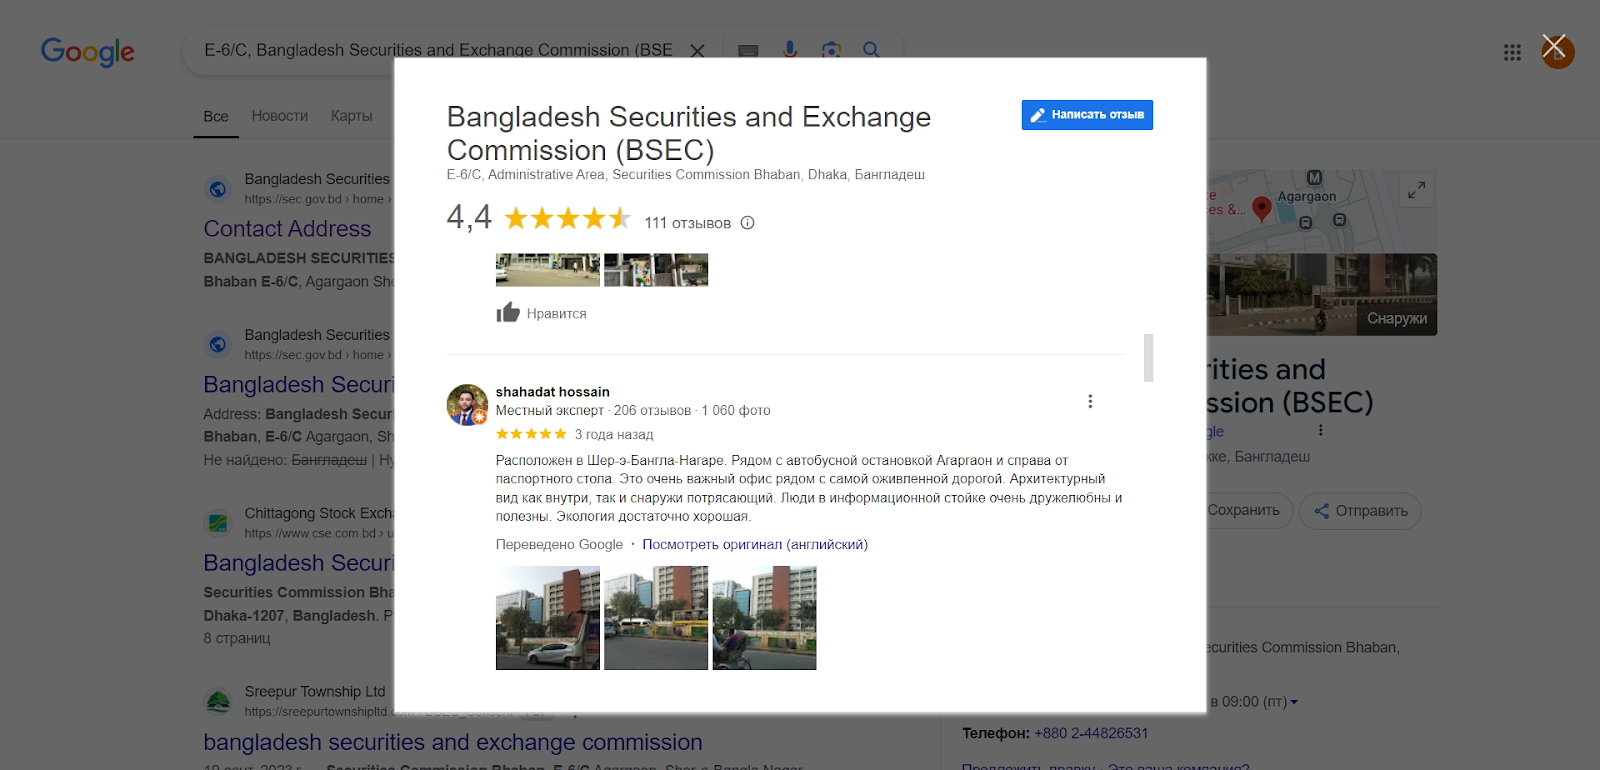Click the Write a review button
This screenshot has width=1600, height=770.
[x=1087, y=115]
